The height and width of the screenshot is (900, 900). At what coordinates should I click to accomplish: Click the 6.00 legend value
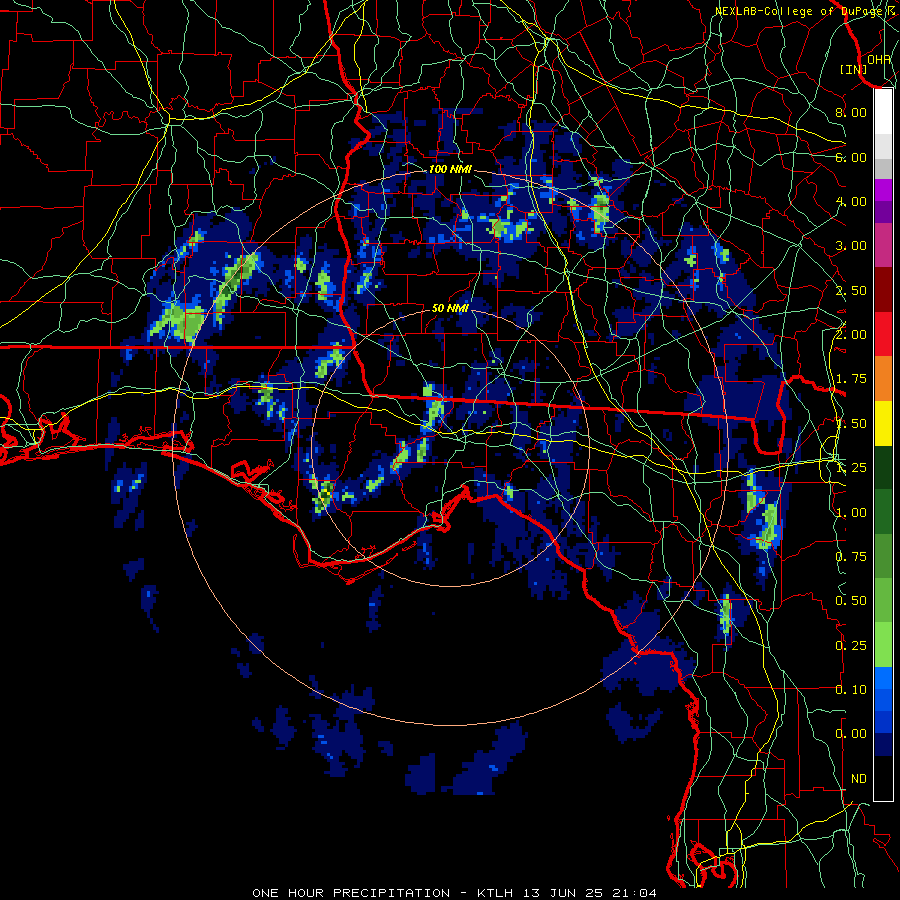point(851,157)
